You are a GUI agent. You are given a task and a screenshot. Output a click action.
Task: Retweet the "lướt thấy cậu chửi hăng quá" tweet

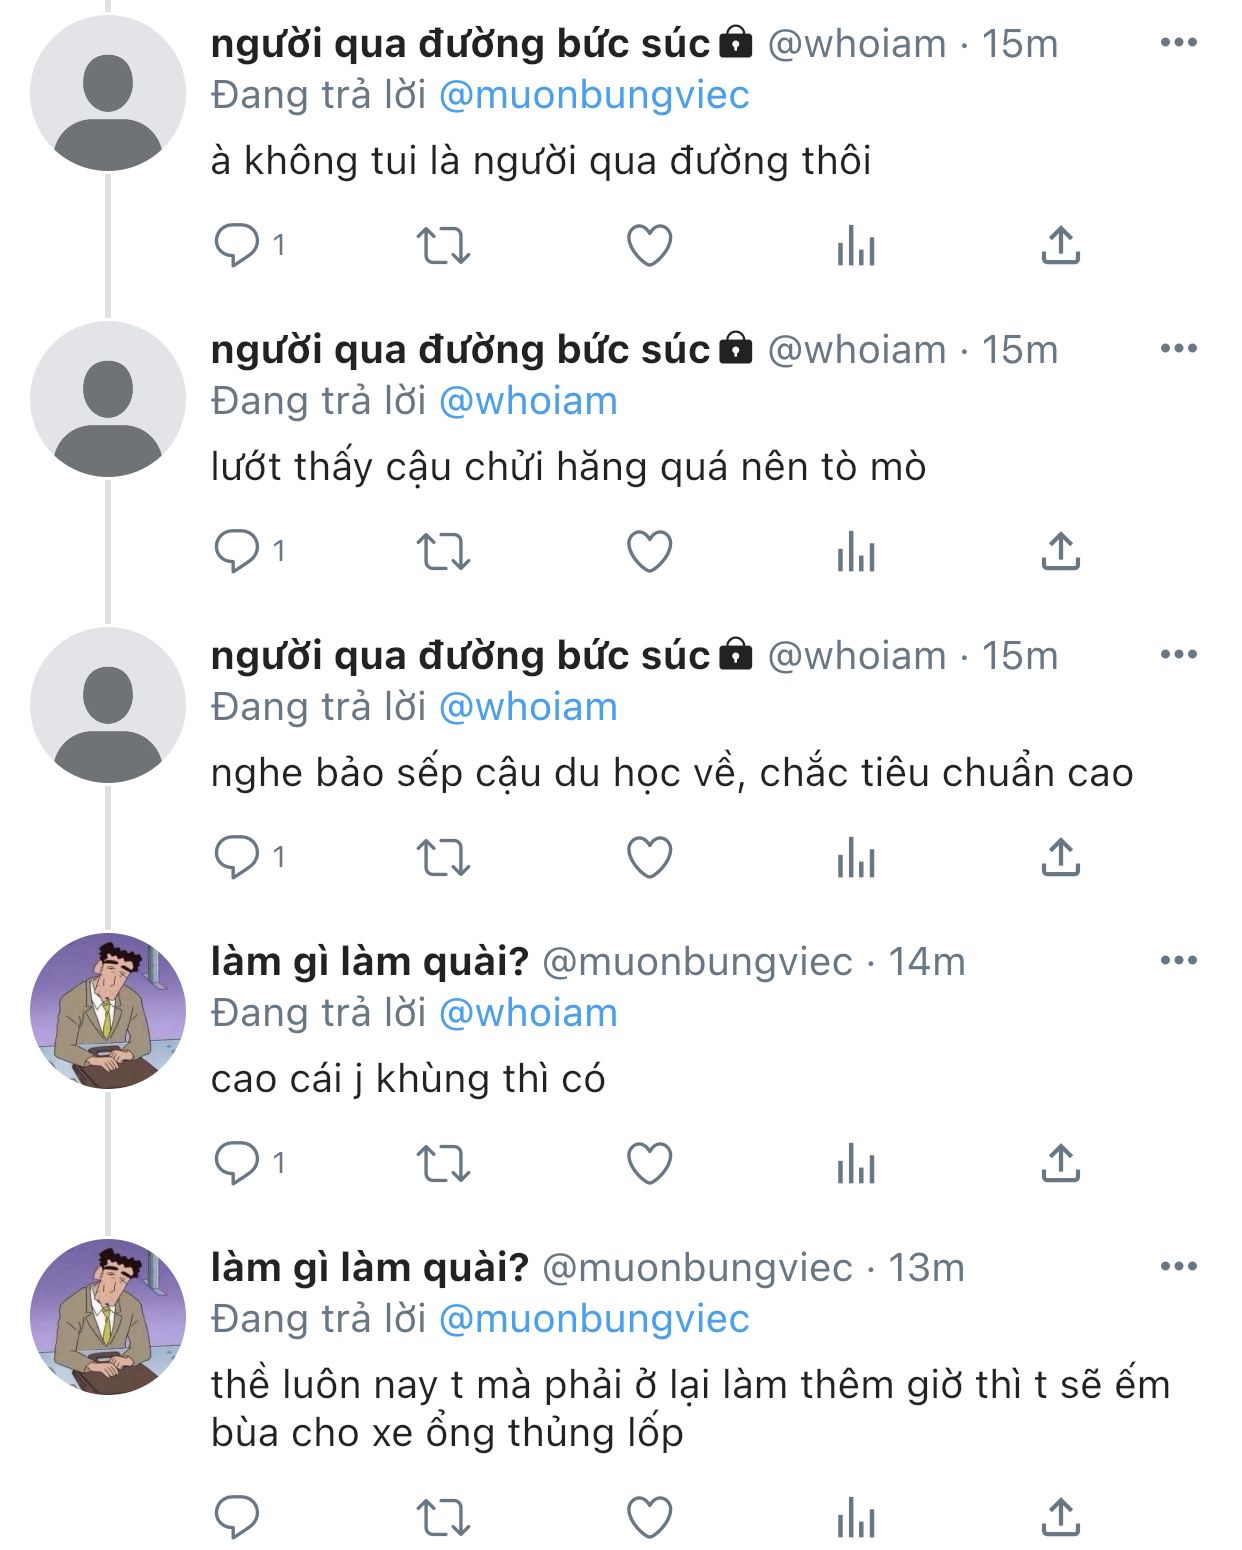pyautogui.click(x=442, y=552)
